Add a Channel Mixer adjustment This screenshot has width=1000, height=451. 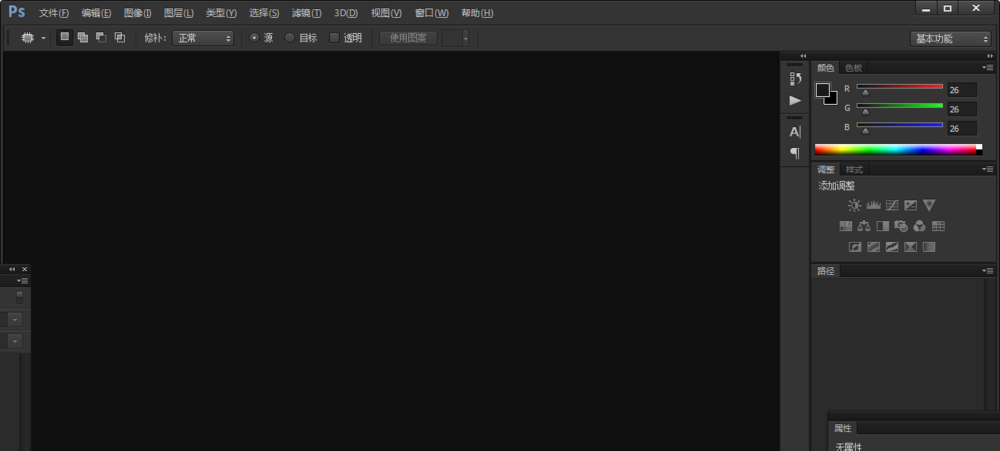(920, 226)
